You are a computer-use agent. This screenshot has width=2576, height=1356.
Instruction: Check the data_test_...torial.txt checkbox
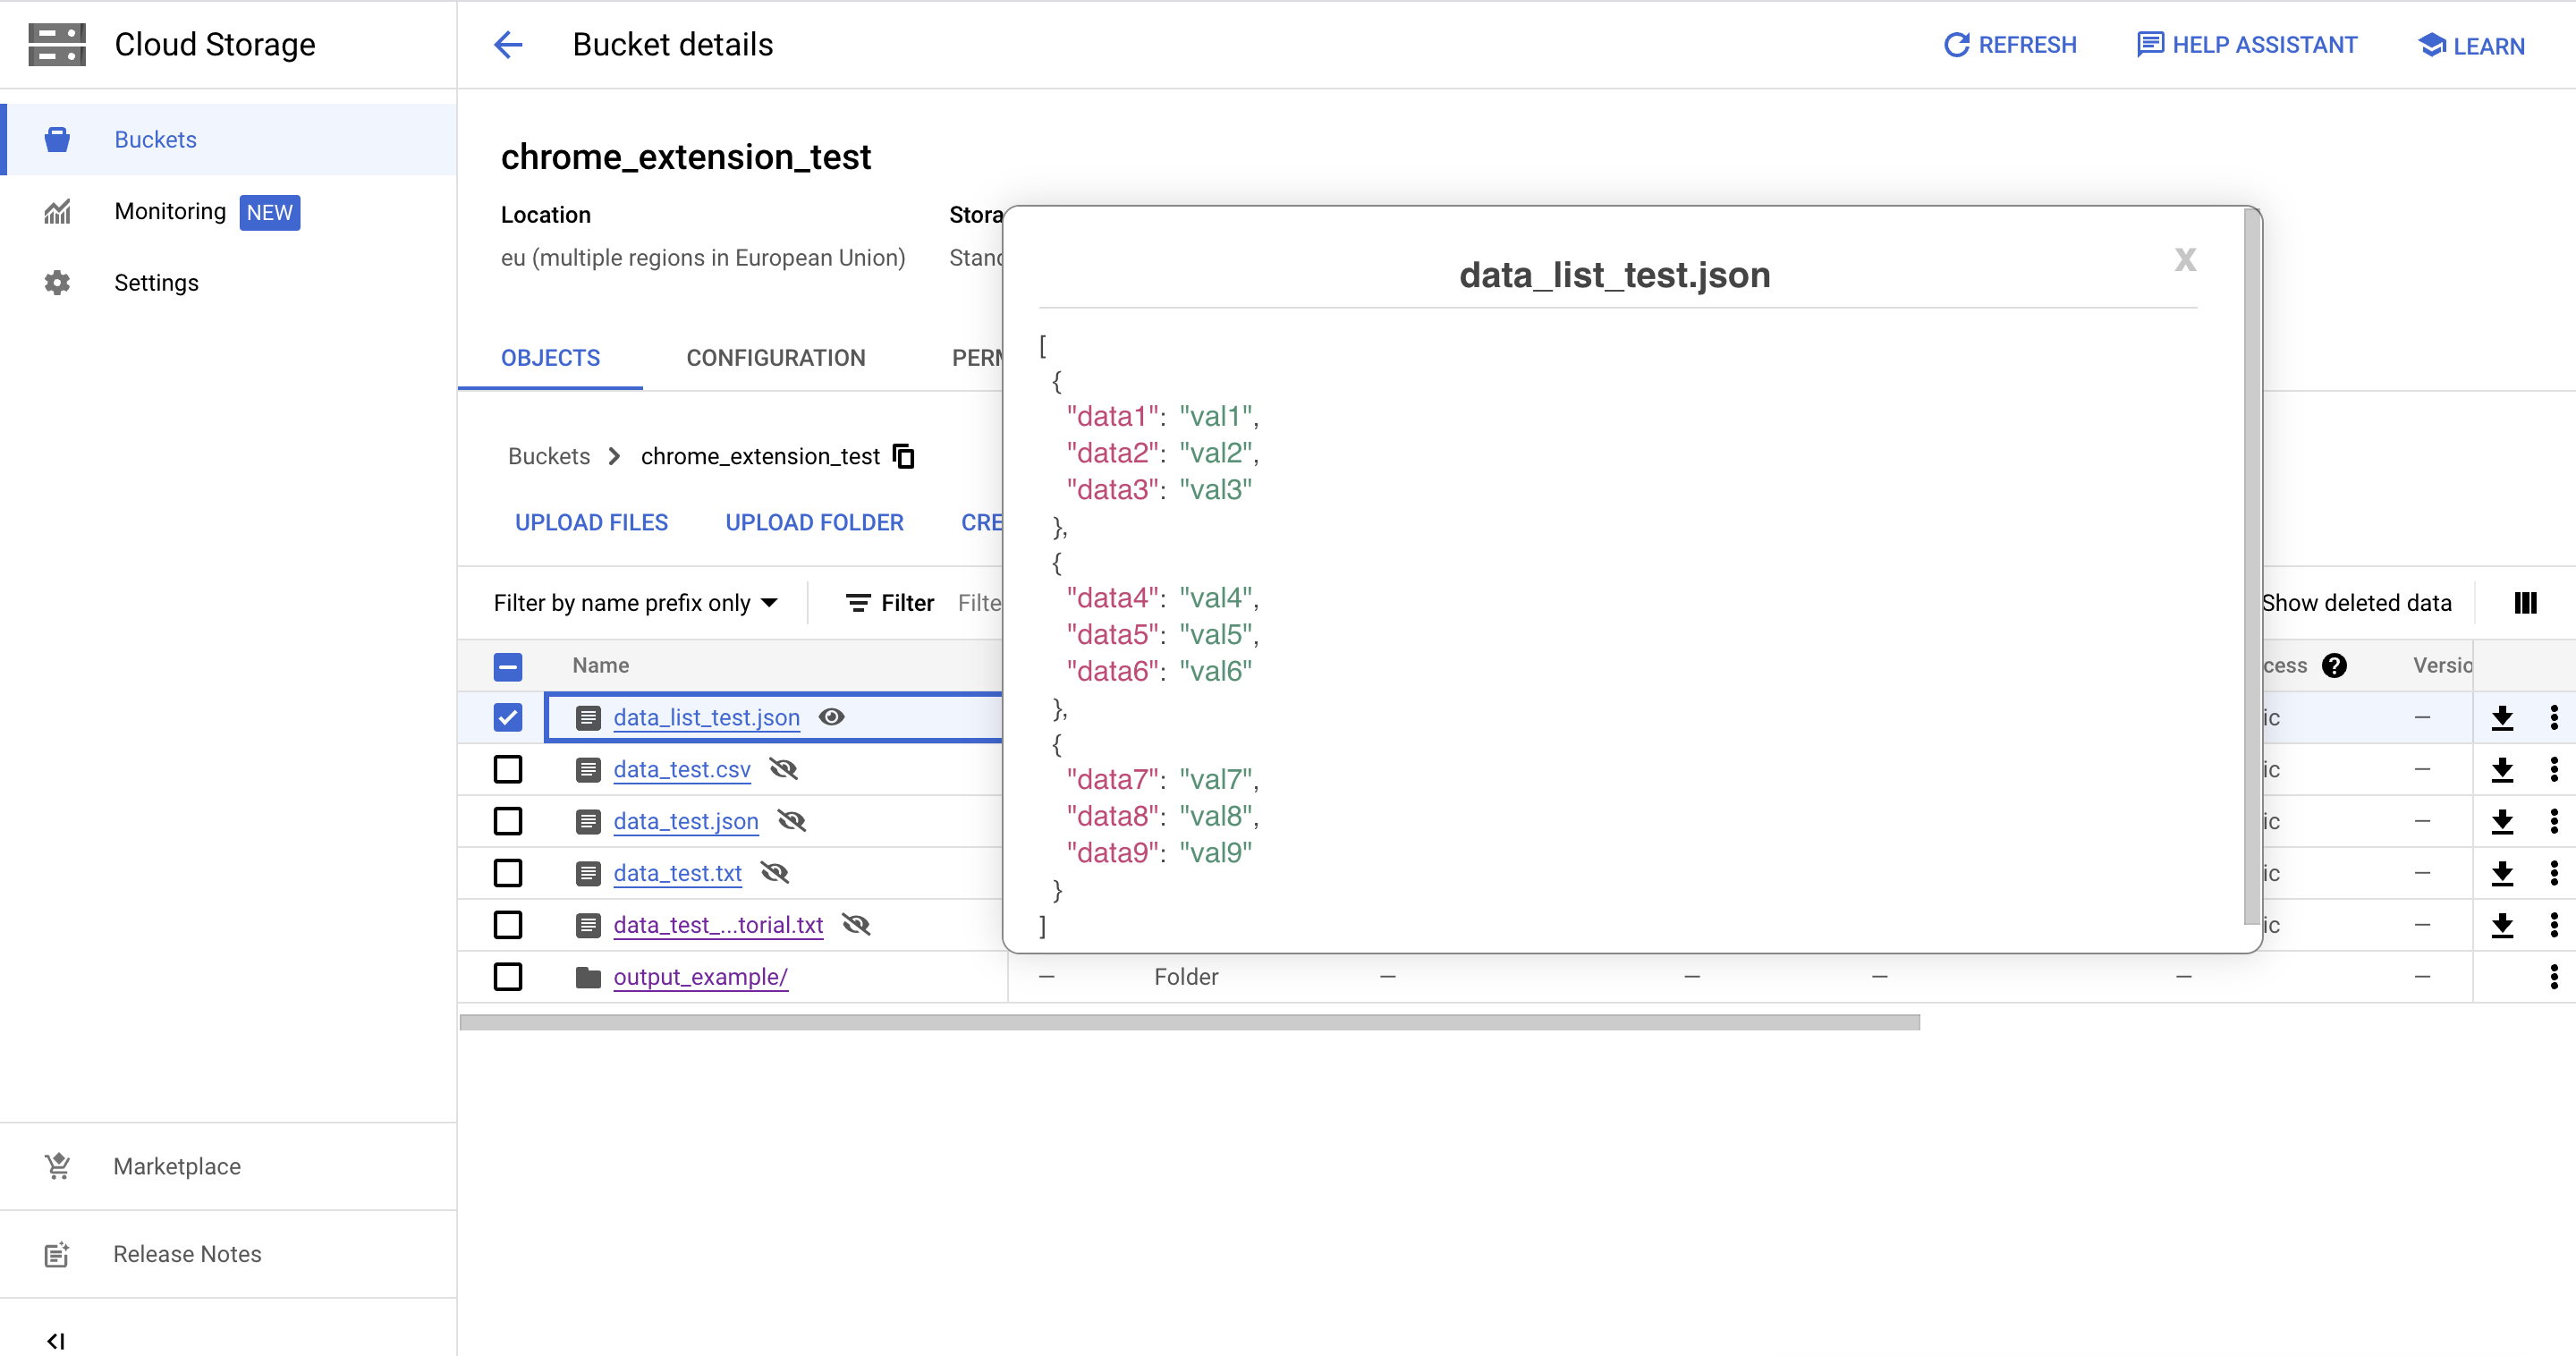click(508, 926)
